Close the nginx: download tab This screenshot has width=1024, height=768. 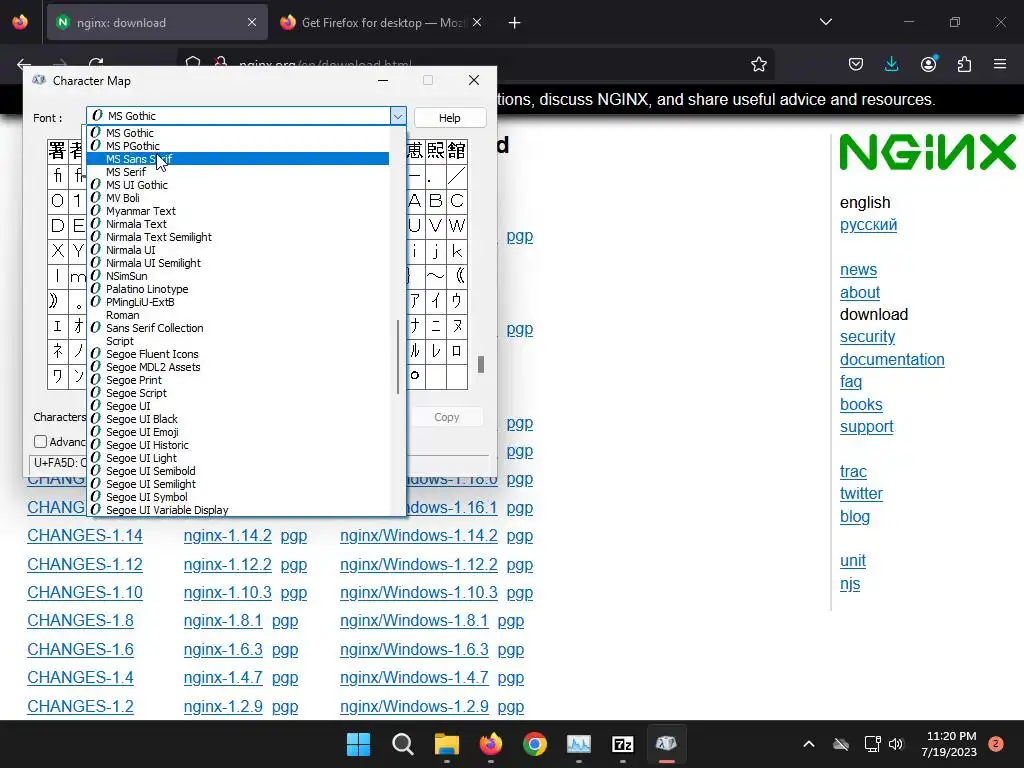click(252, 23)
